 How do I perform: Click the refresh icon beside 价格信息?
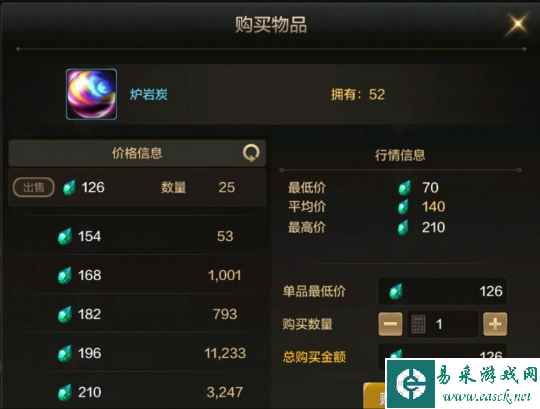(251, 153)
